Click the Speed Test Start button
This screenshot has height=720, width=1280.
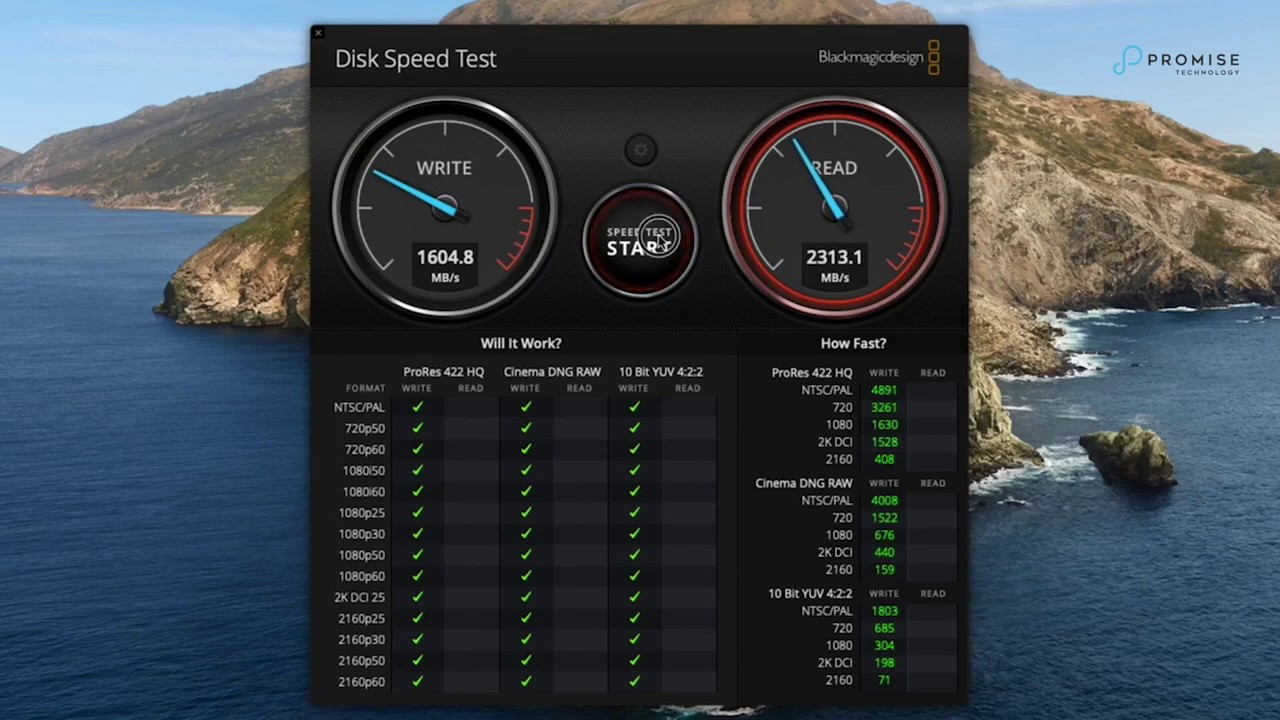[x=640, y=240]
